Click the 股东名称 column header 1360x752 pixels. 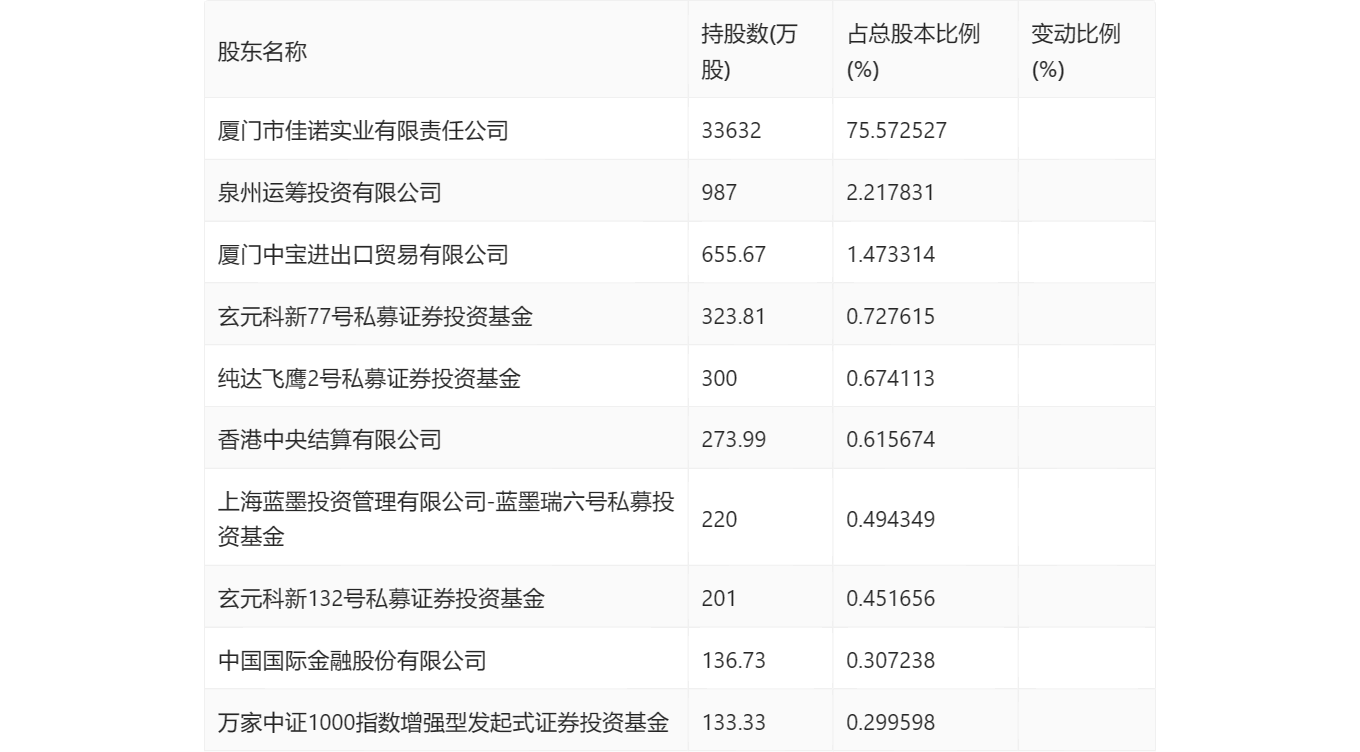click(262, 52)
